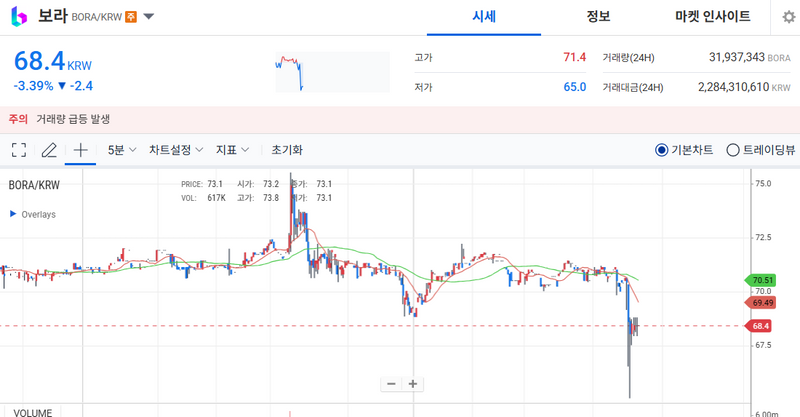This screenshot has width=800, height=417.
Task: Open the 마켓 인사이트 tab
Action: coord(711,17)
